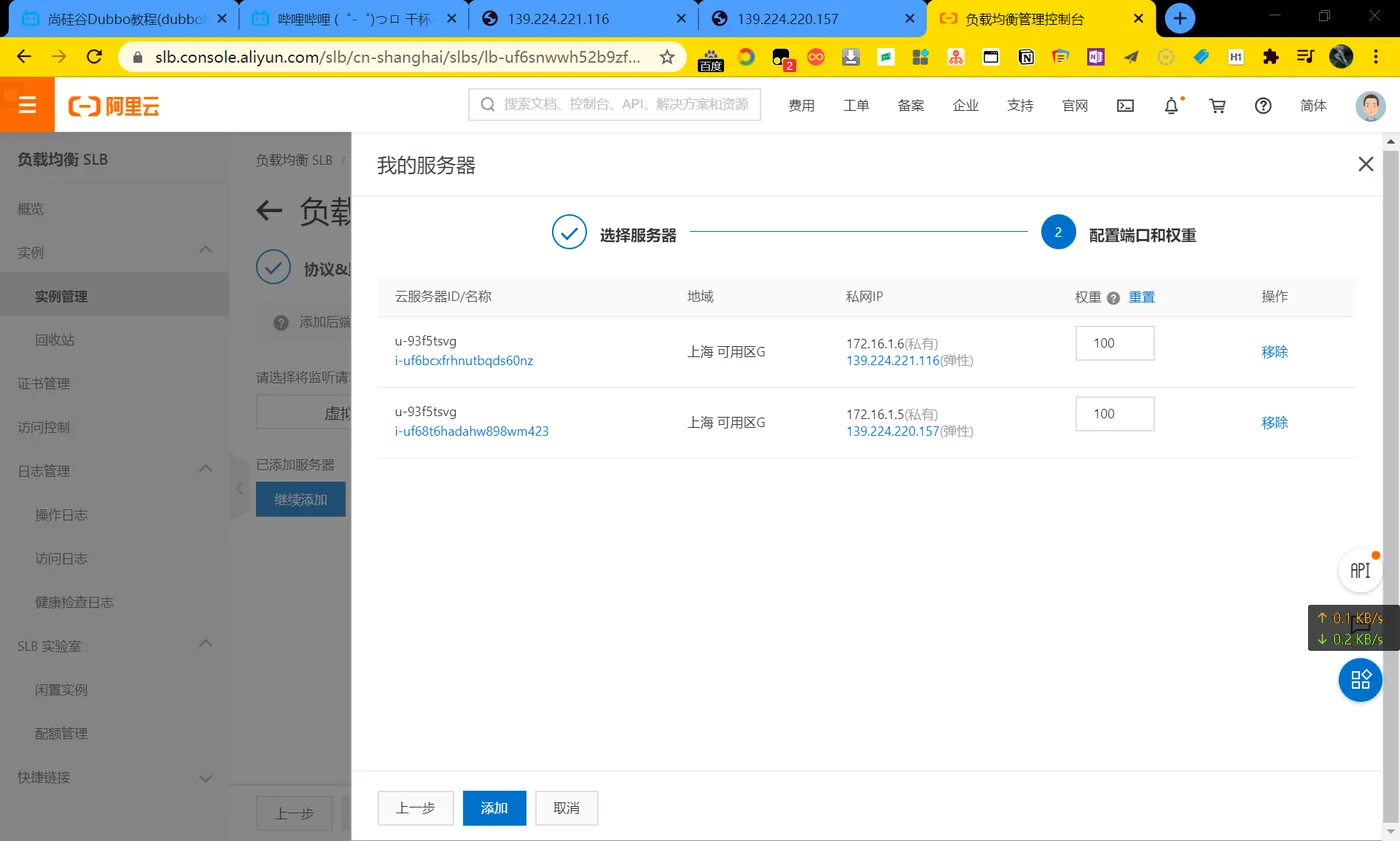Collapse the SLB 实验室 section
Image resolution: width=1400 pixels, height=841 pixels.
click(x=206, y=644)
